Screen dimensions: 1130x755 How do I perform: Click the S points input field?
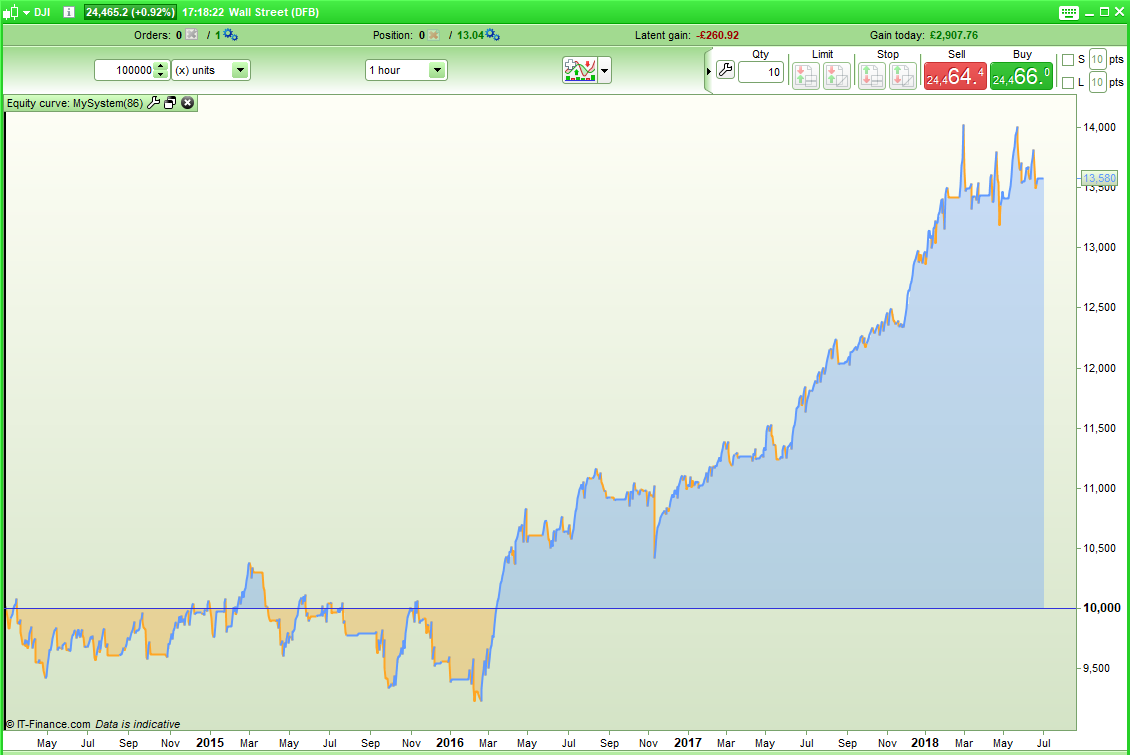(x=1097, y=60)
